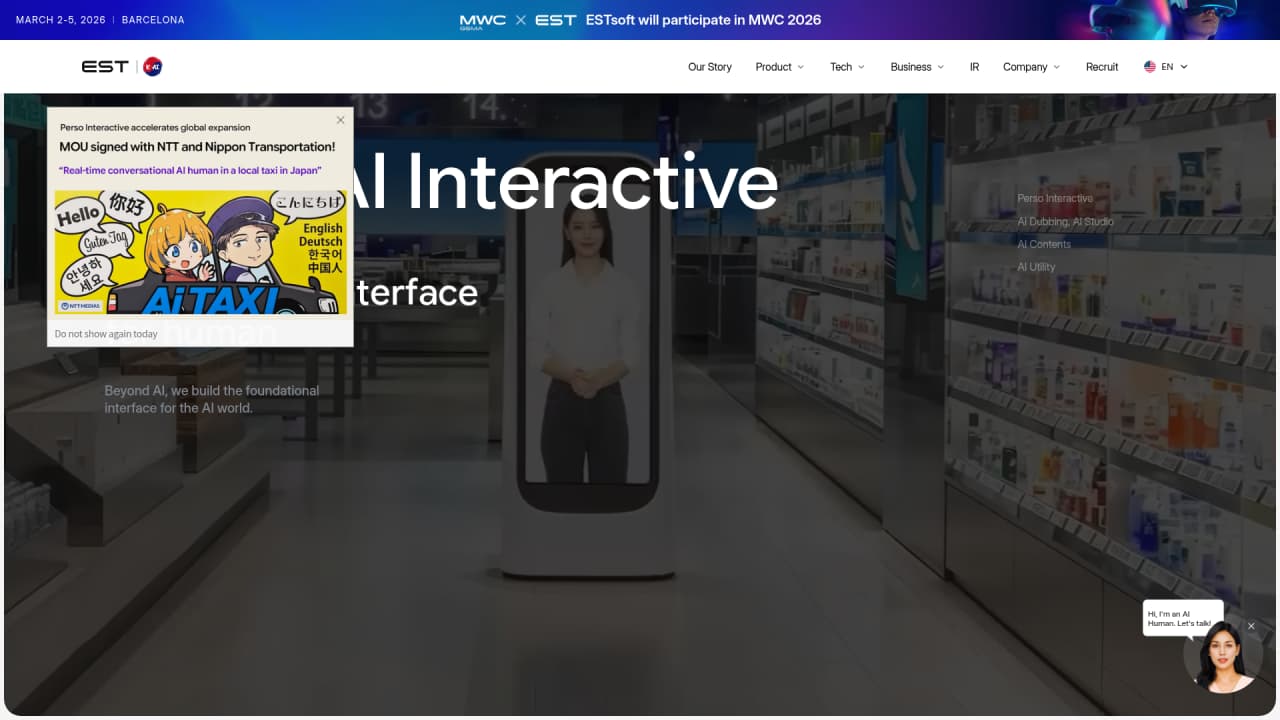Go to AI Contents slide
Viewport: 1280px width, 720px height.
[x=1044, y=244]
